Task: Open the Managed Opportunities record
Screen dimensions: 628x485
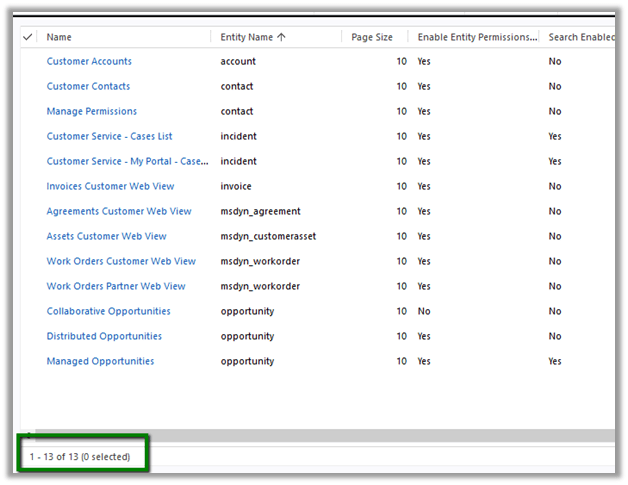Action: coord(100,361)
